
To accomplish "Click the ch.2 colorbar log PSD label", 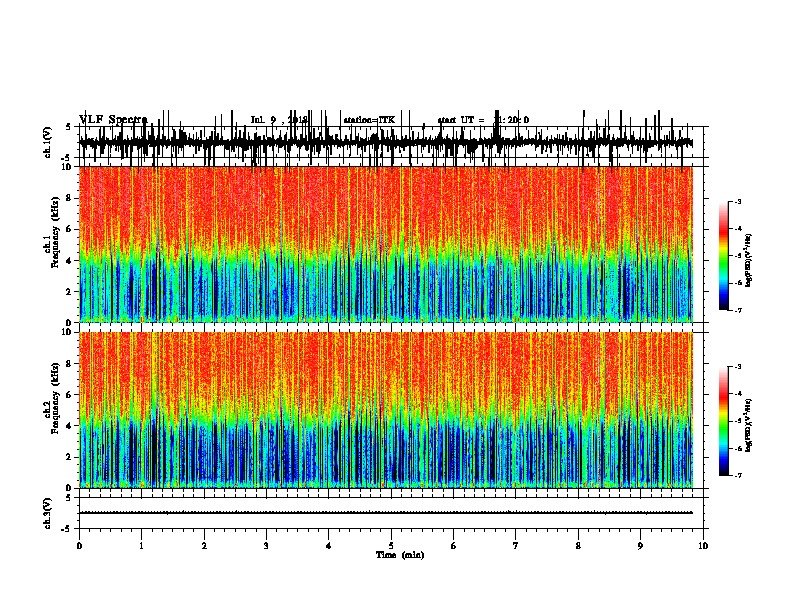I will pos(749,425).
